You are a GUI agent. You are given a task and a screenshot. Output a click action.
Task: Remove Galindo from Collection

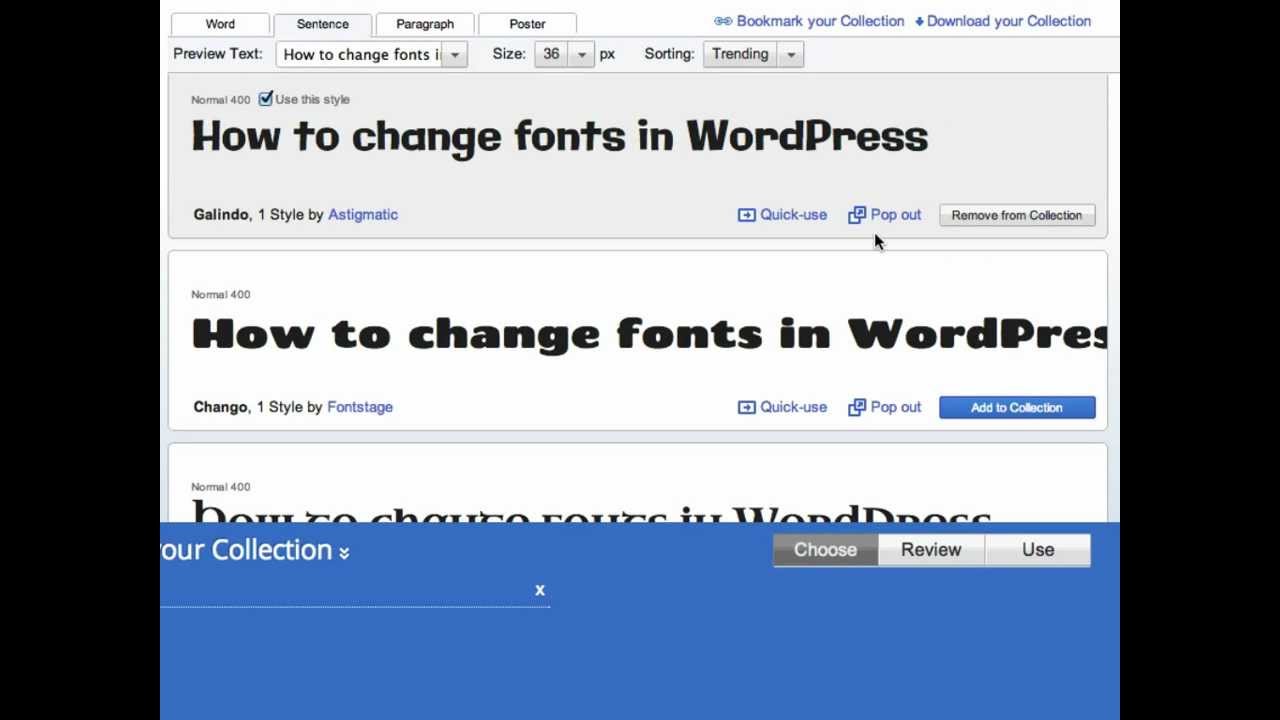[1017, 215]
